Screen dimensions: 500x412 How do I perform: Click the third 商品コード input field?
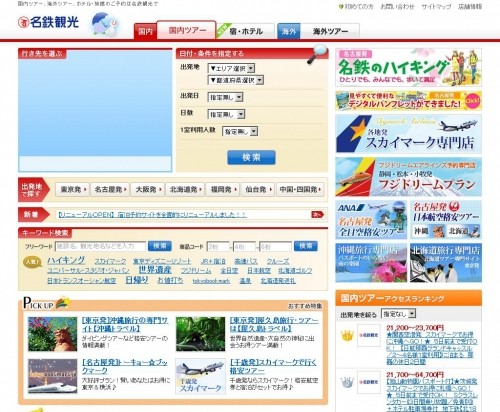pyautogui.click(x=275, y=247)
